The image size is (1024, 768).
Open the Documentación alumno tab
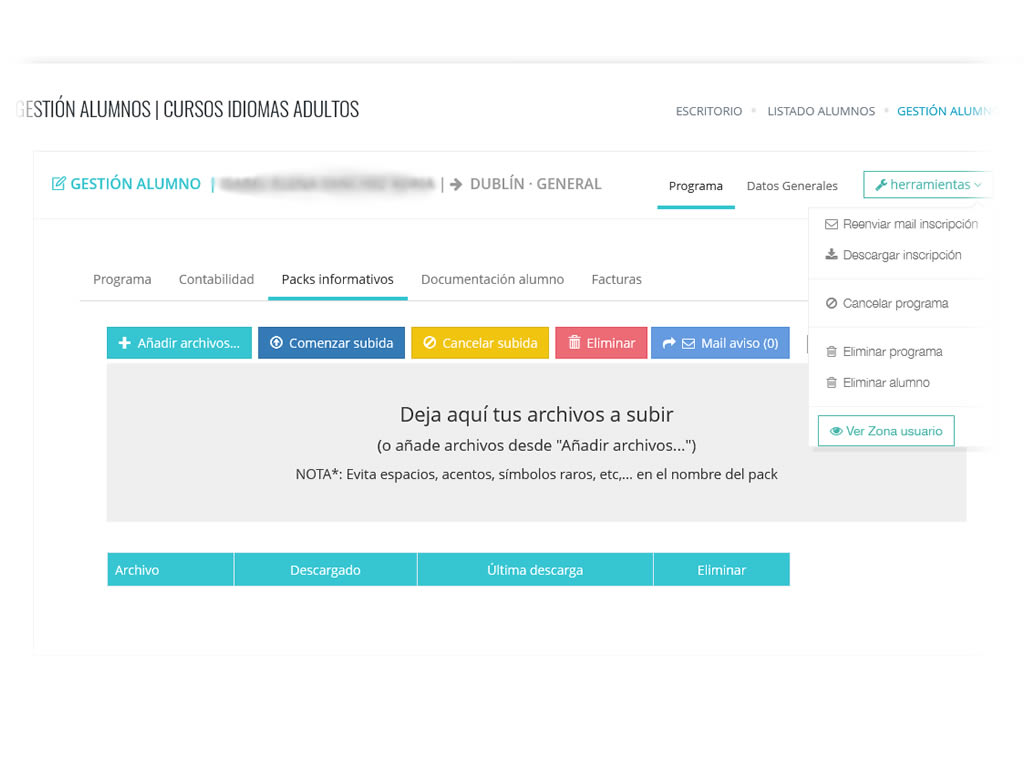(492, 280)
